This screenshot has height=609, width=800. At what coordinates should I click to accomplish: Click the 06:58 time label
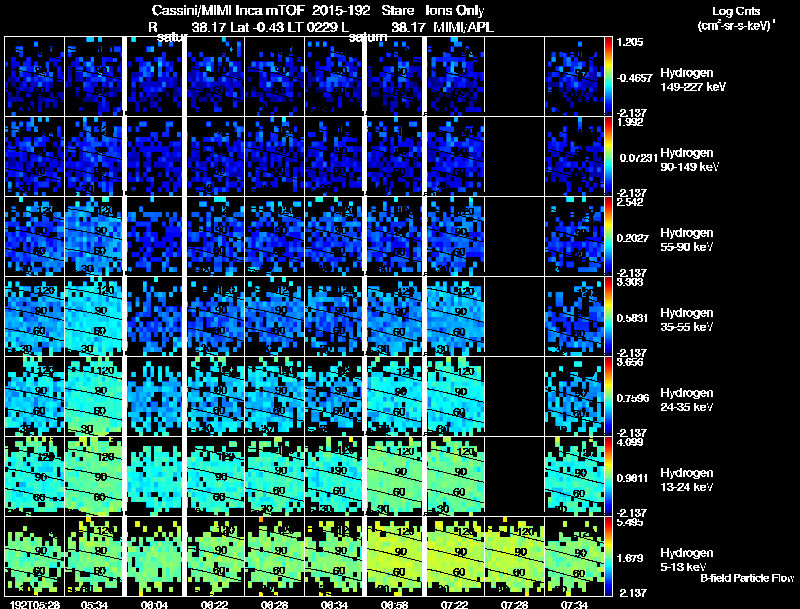[x=394, y=605]
